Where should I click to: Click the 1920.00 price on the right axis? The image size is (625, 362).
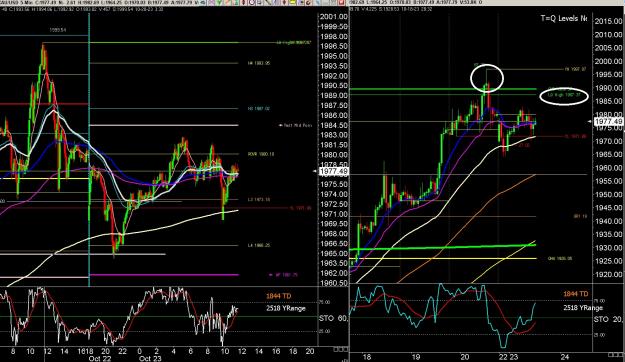[x=609, y=274]
